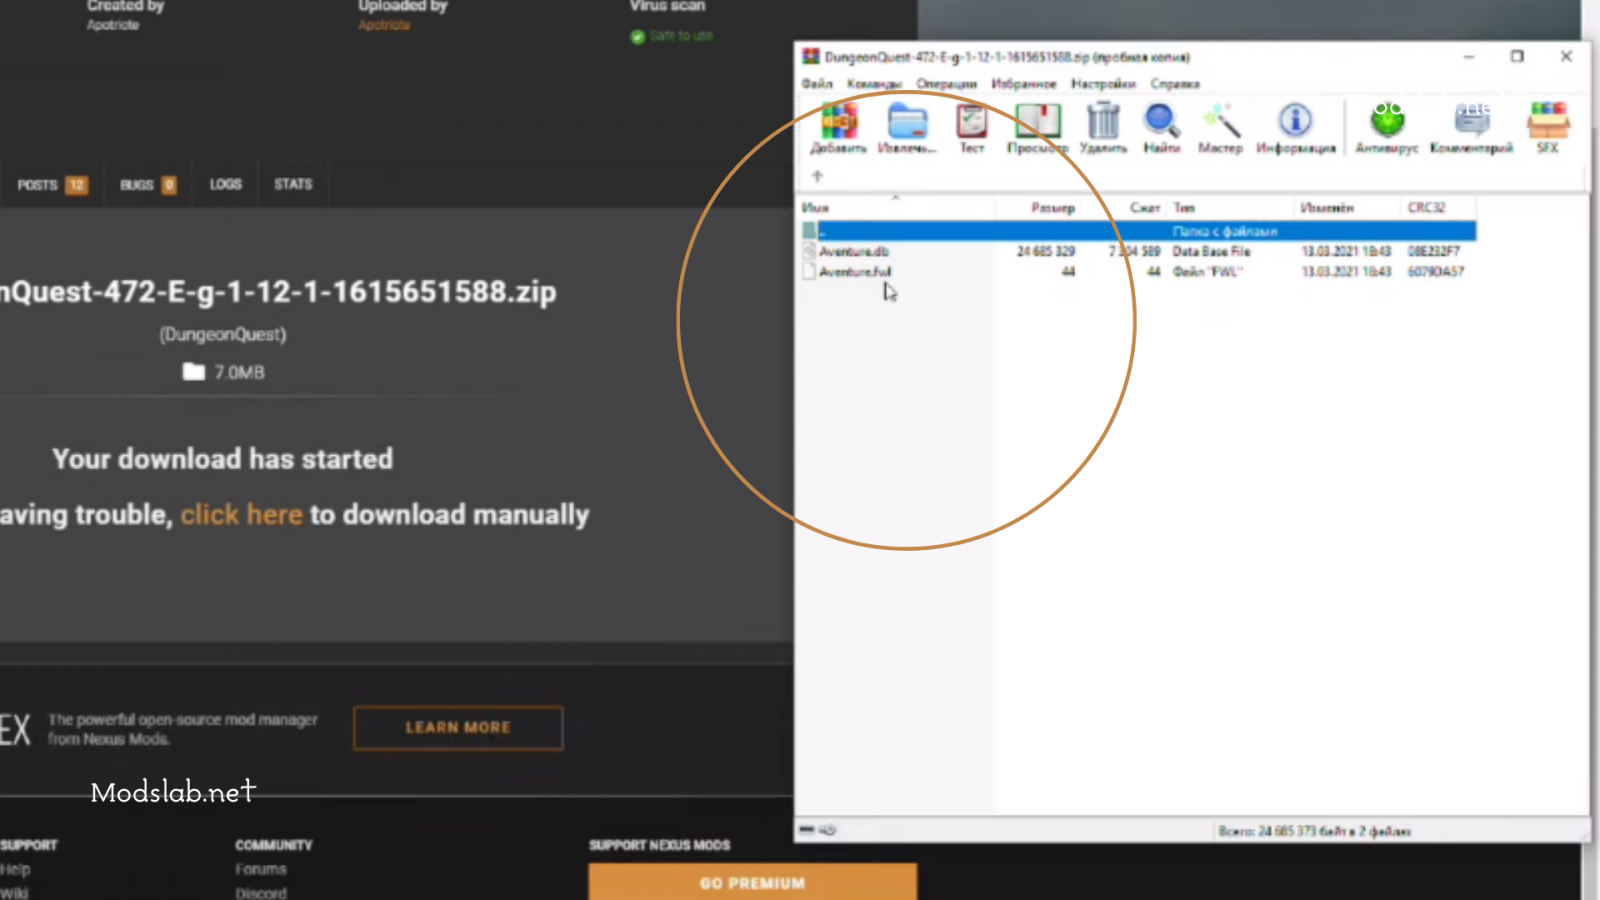Click the View (Просмотр) book icon
The height and width of the screenshot is (900, 1600).
[1038, 122]
